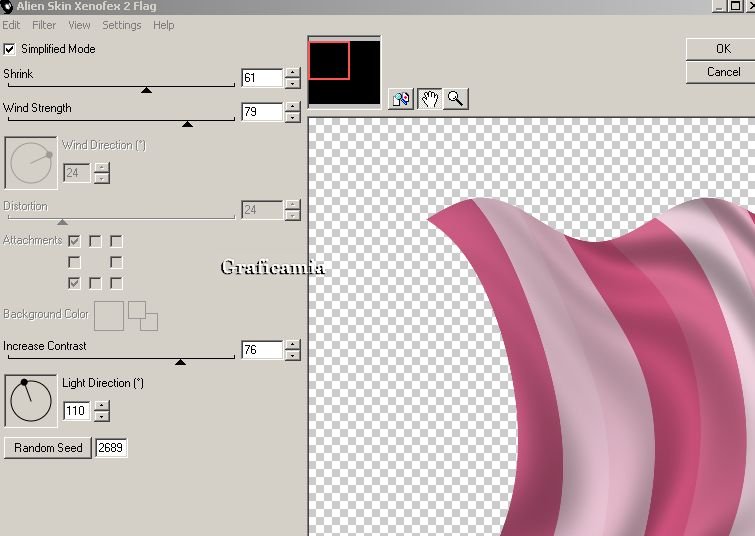This screenshot has height=536, width=755.
Task: Toggle the bottom-left Attachments checkbox
Action: pos(74,283)
